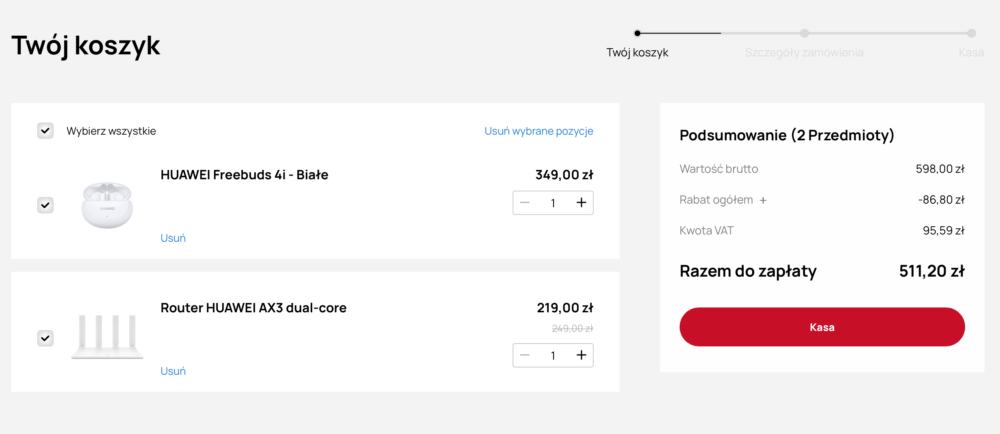
Task: Click the '219,00 zł' router price
Action: point(565,308)
